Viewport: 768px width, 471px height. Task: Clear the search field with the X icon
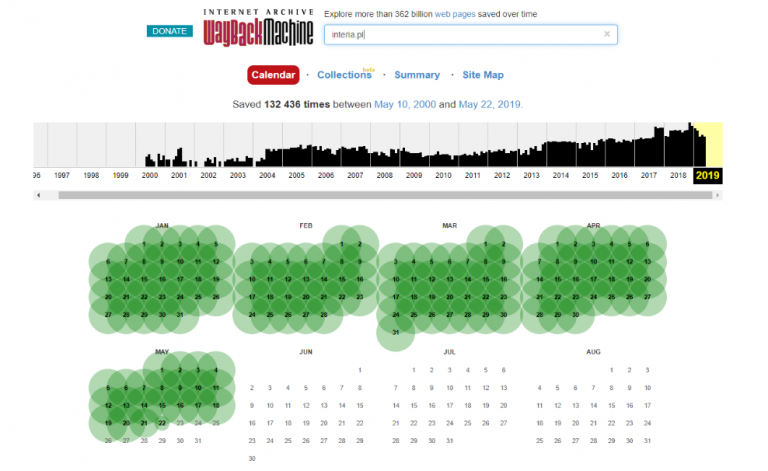(x=606, y=34)
